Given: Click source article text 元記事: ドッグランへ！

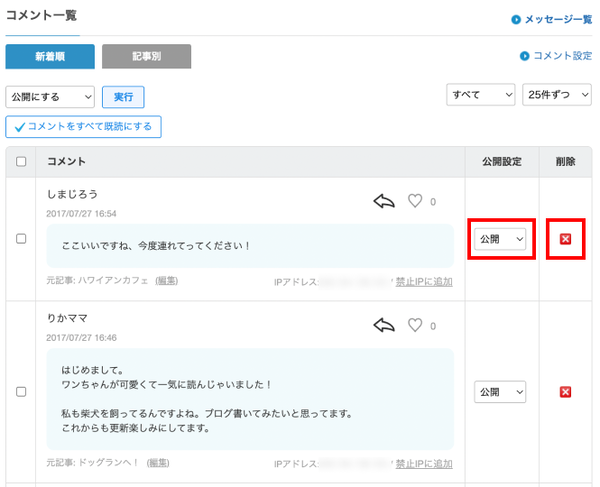Looking at the screenshot, I should (93, 463).
